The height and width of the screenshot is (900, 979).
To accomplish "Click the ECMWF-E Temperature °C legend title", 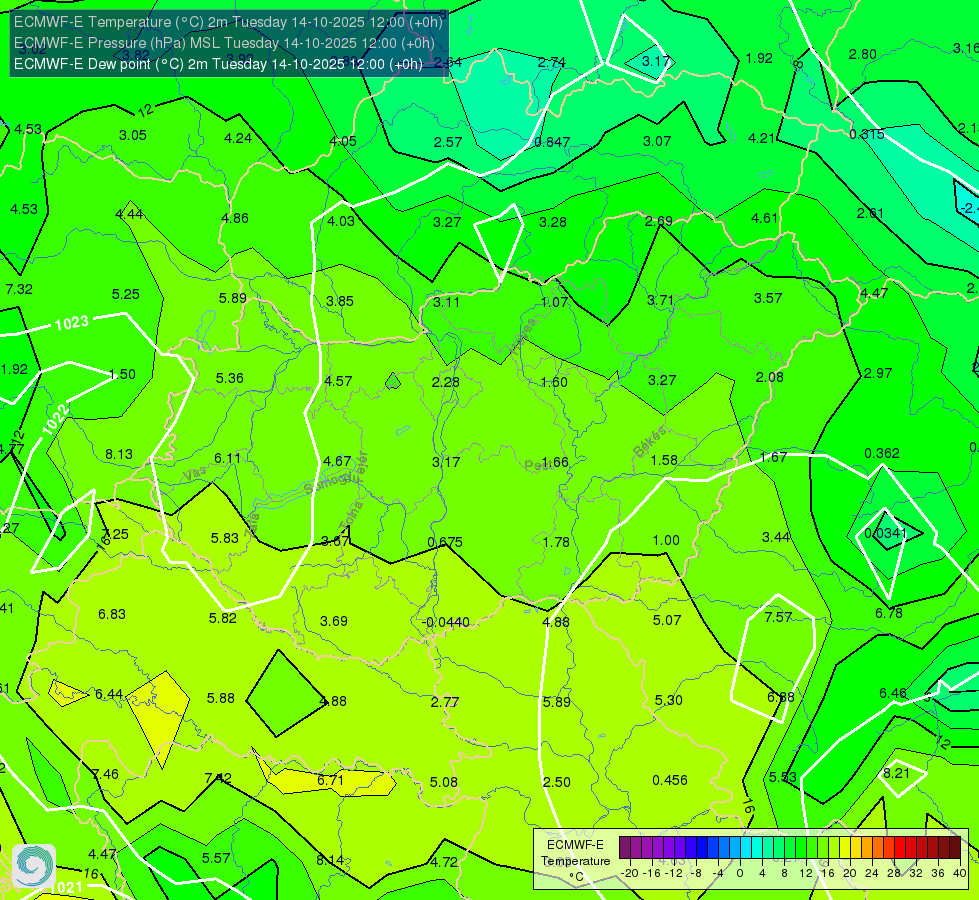I will [x=575, y=861].
